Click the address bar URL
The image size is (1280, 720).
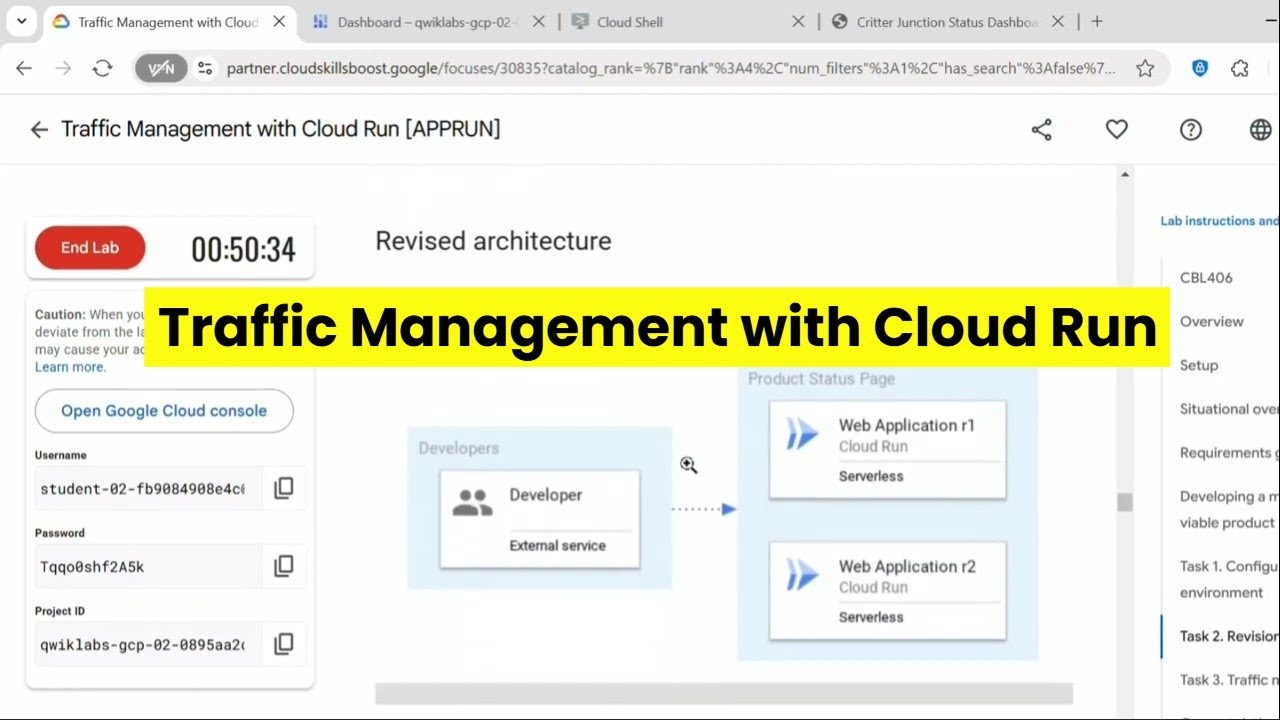[x=671, y=68]
